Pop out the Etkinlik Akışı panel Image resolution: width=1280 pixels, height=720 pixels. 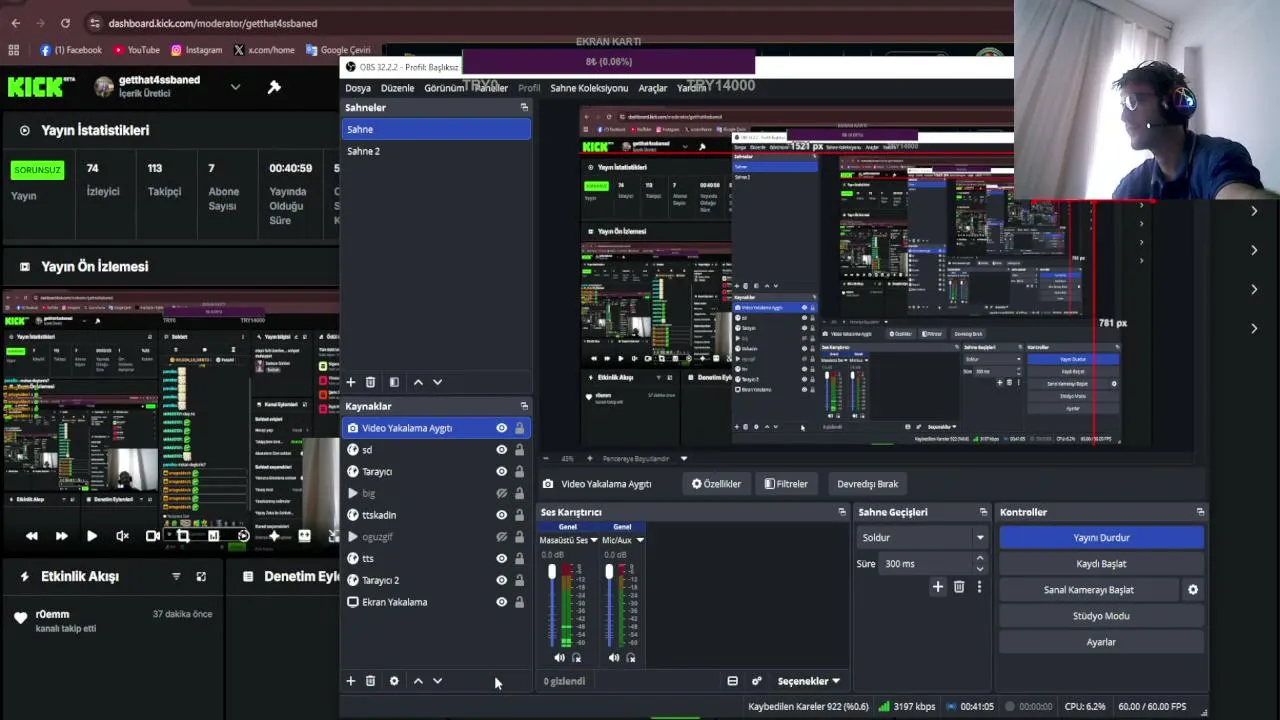[x=201, y=576]
